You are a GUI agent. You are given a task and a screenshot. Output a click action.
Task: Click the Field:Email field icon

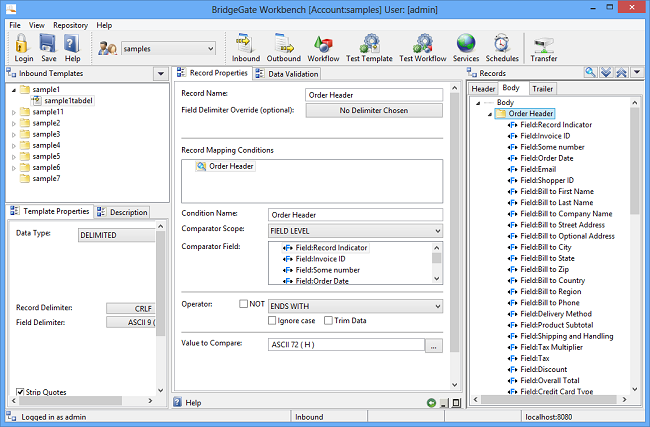512,169
